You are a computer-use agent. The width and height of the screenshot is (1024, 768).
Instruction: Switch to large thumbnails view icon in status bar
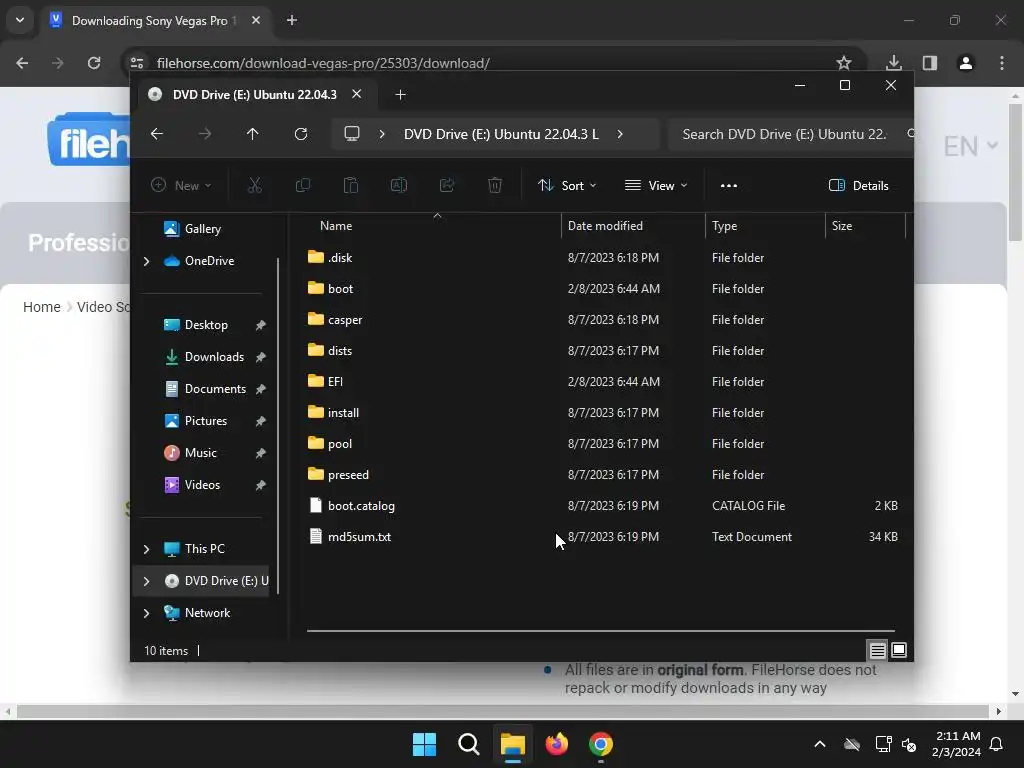[x=899, y=650]
